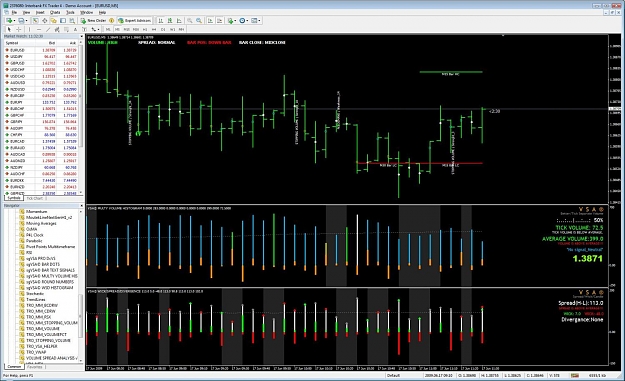Open the Arrows symbols tool
Viewport: 625px width, 381px height.
[93, 29]
